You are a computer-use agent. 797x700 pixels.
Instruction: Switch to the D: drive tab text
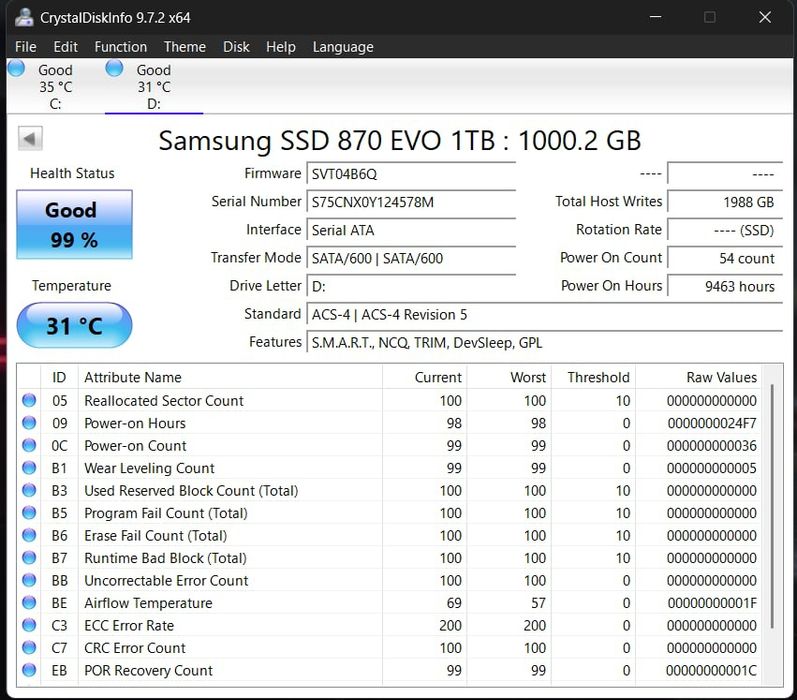coord(154,87)
